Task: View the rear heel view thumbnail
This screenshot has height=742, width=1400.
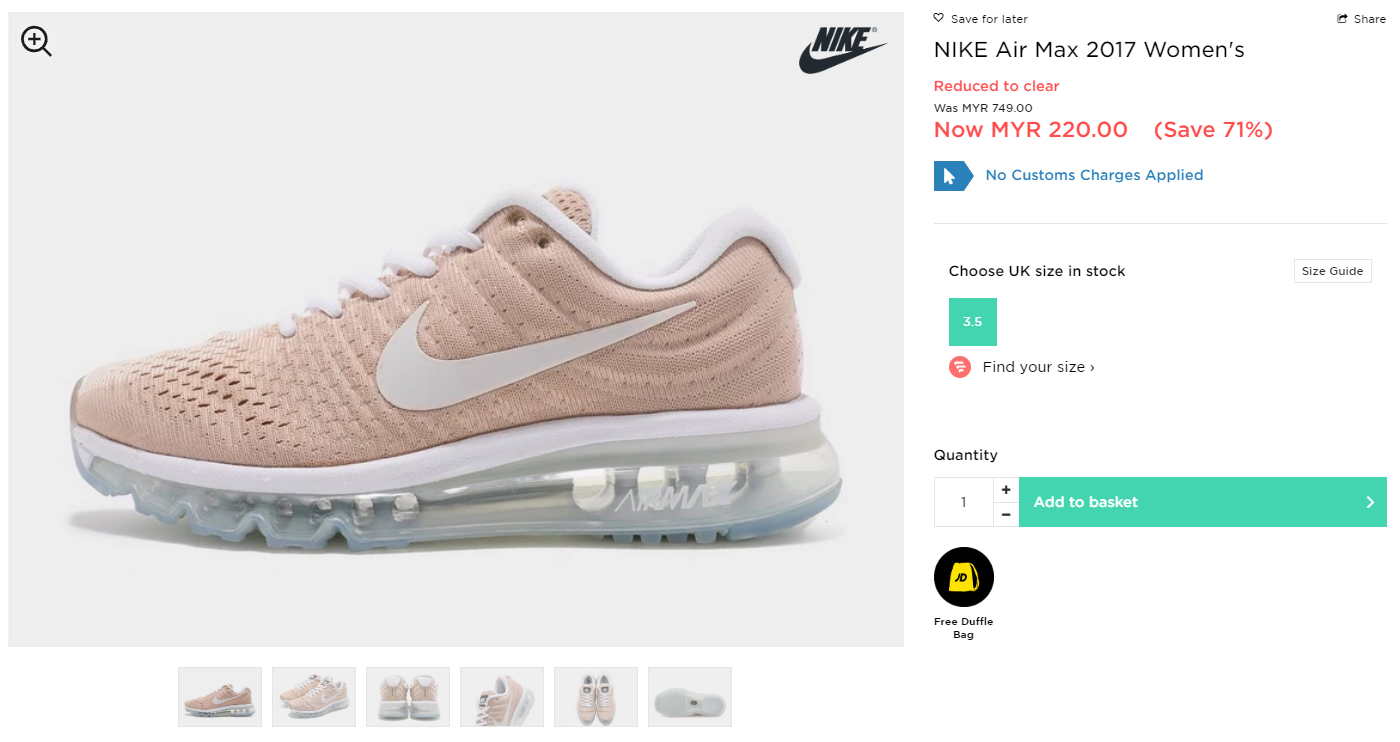Action: click(x=408, y=697)
